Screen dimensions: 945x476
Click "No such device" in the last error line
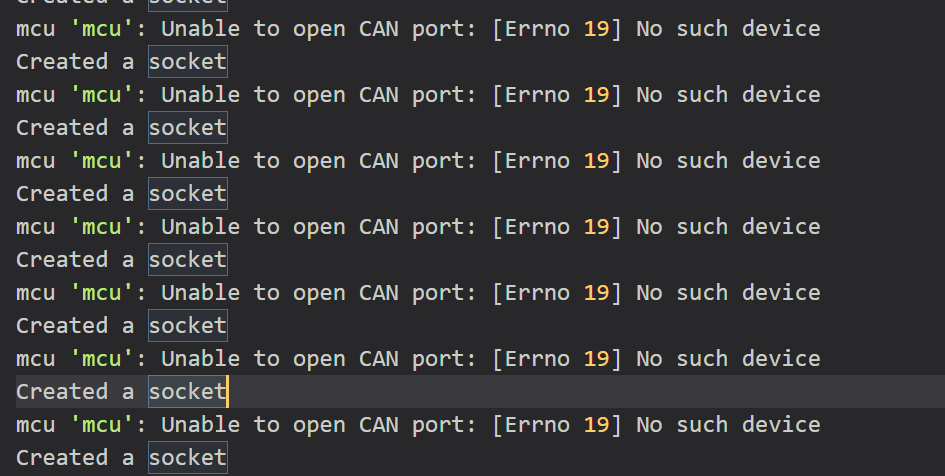(x=729, y=425)
